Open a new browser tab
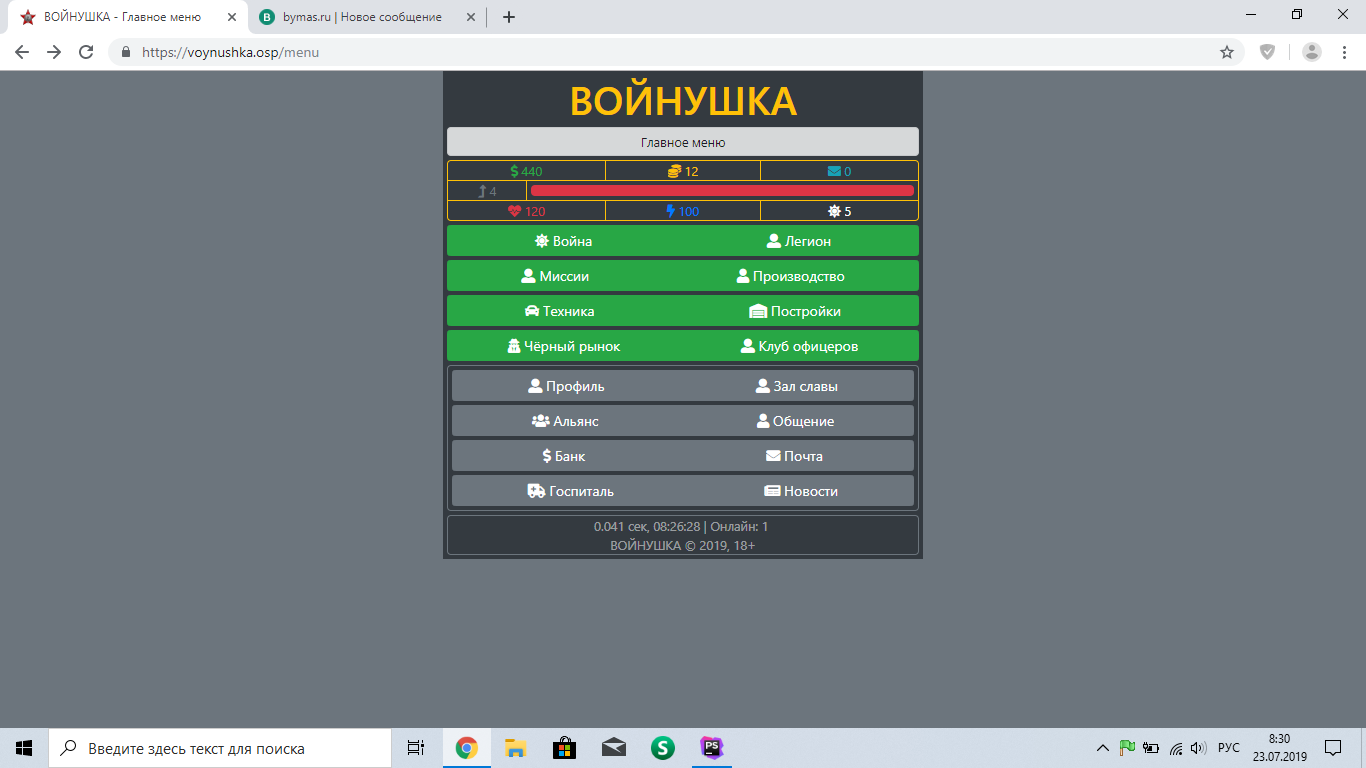 pos(509,17)
